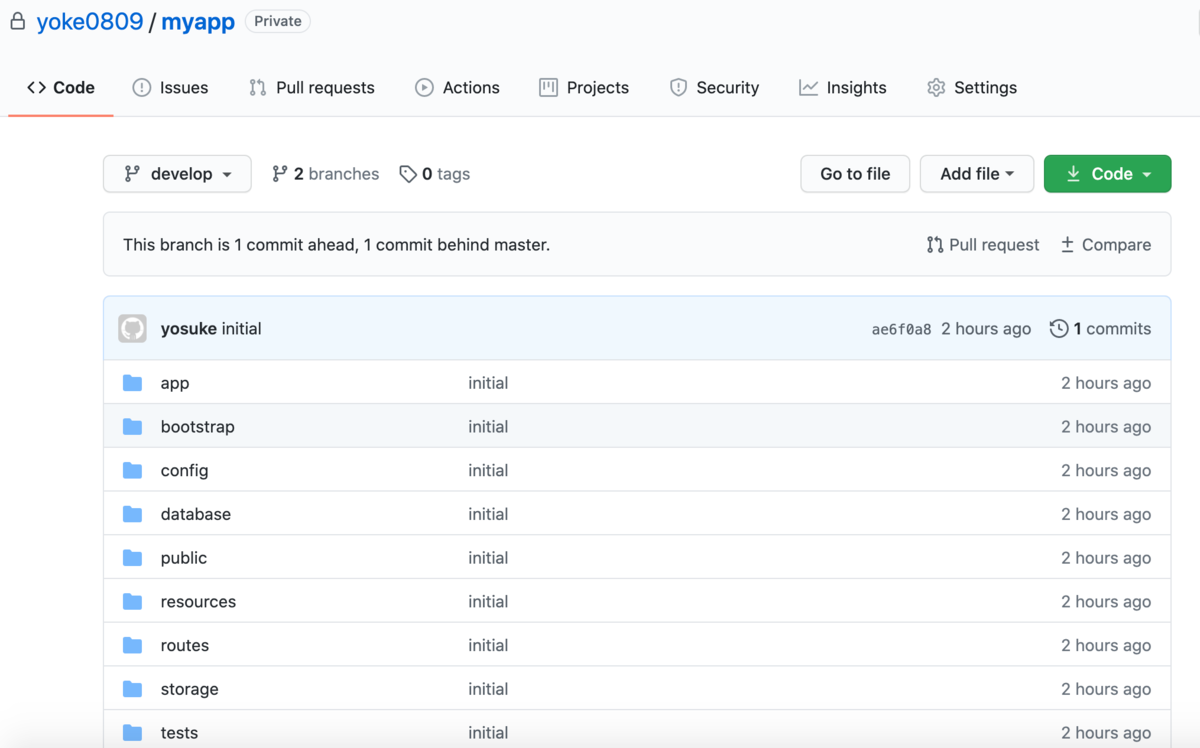
Task: Click the Projects board icon
Action: click(548, 88)
